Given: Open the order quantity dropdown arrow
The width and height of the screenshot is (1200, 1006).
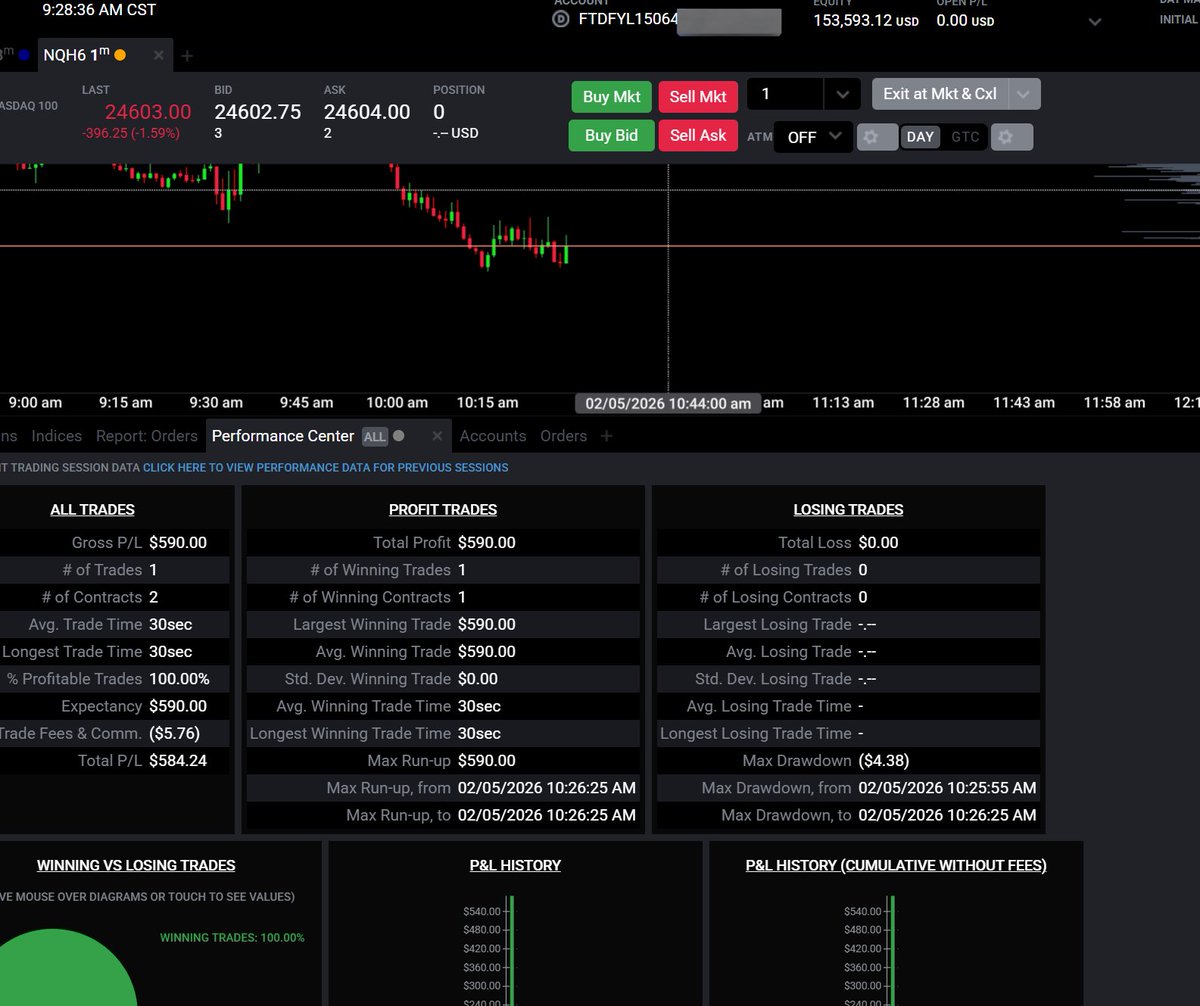Looking at the screenshot, I should point(842,95).
